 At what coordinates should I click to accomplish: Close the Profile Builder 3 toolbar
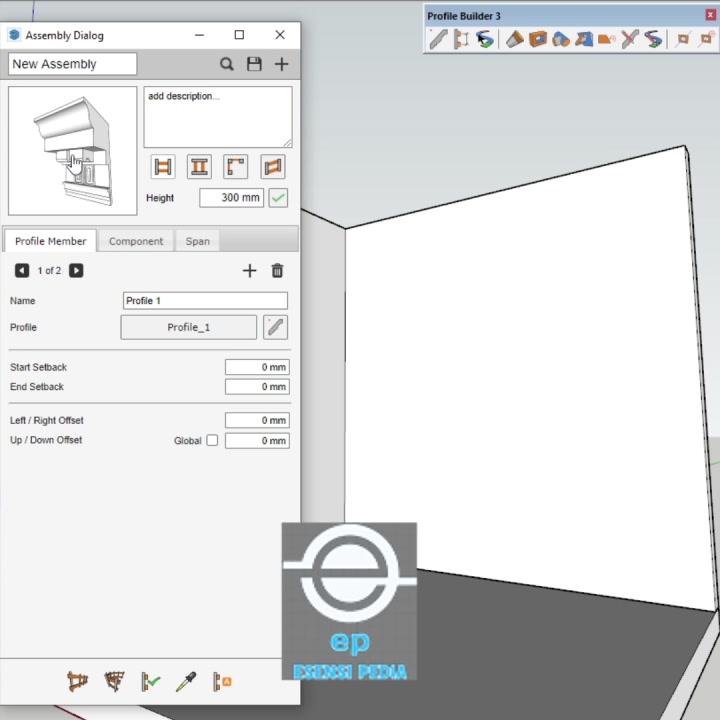coord(710,15)
